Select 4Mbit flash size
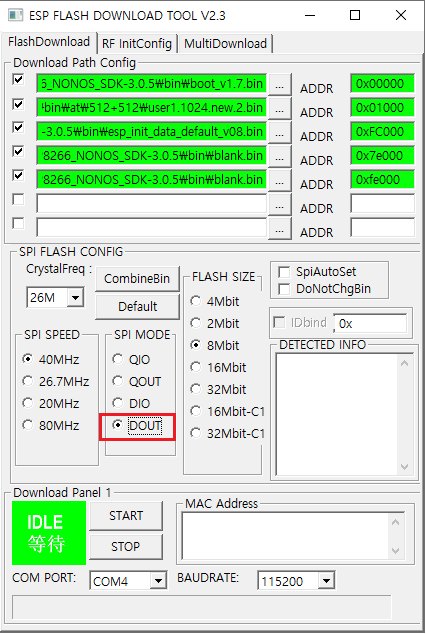The image size is (426, 634). click(x=215, y=301)
